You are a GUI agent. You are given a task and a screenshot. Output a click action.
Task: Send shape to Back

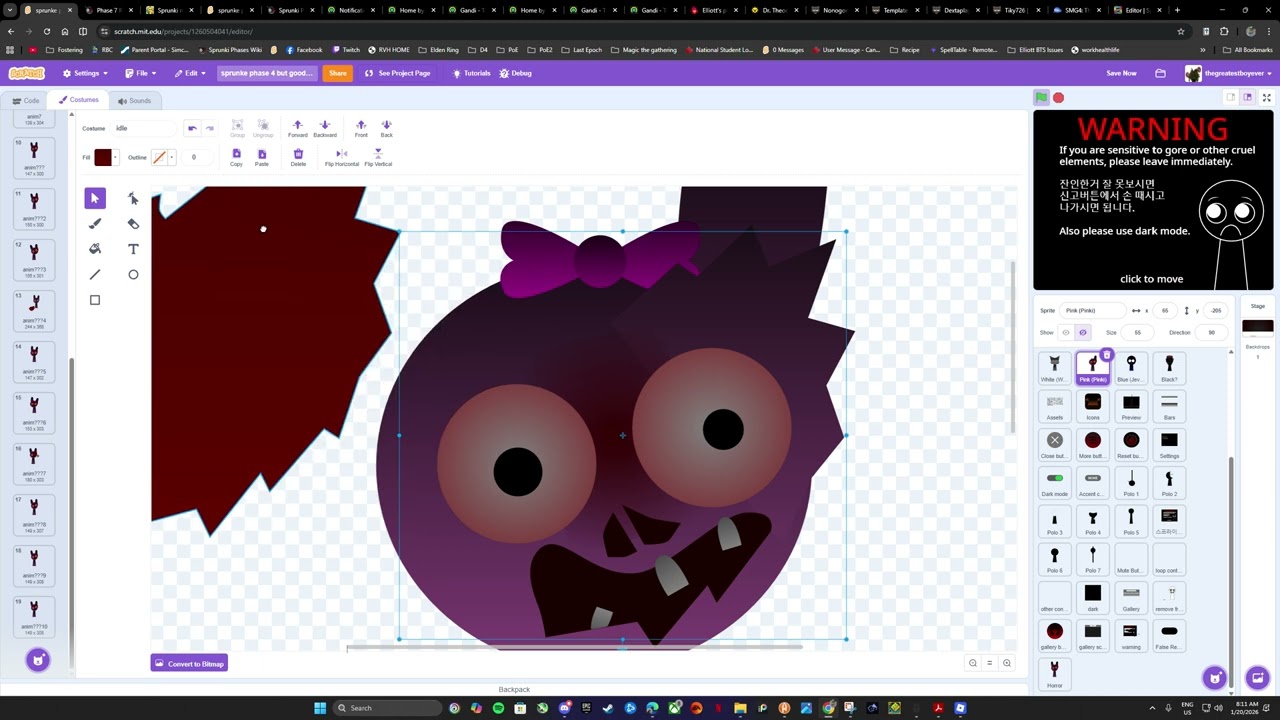[x=386, y=128]
